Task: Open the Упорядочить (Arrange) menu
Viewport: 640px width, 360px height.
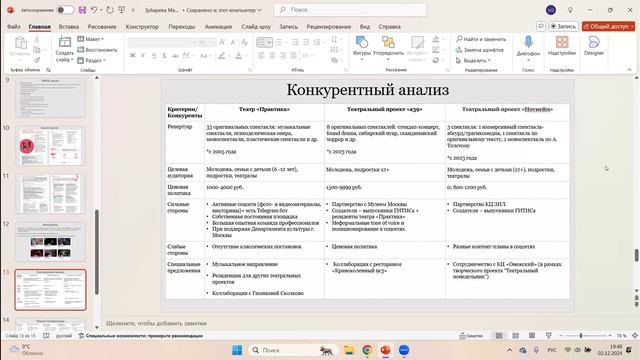Action: 388,49
